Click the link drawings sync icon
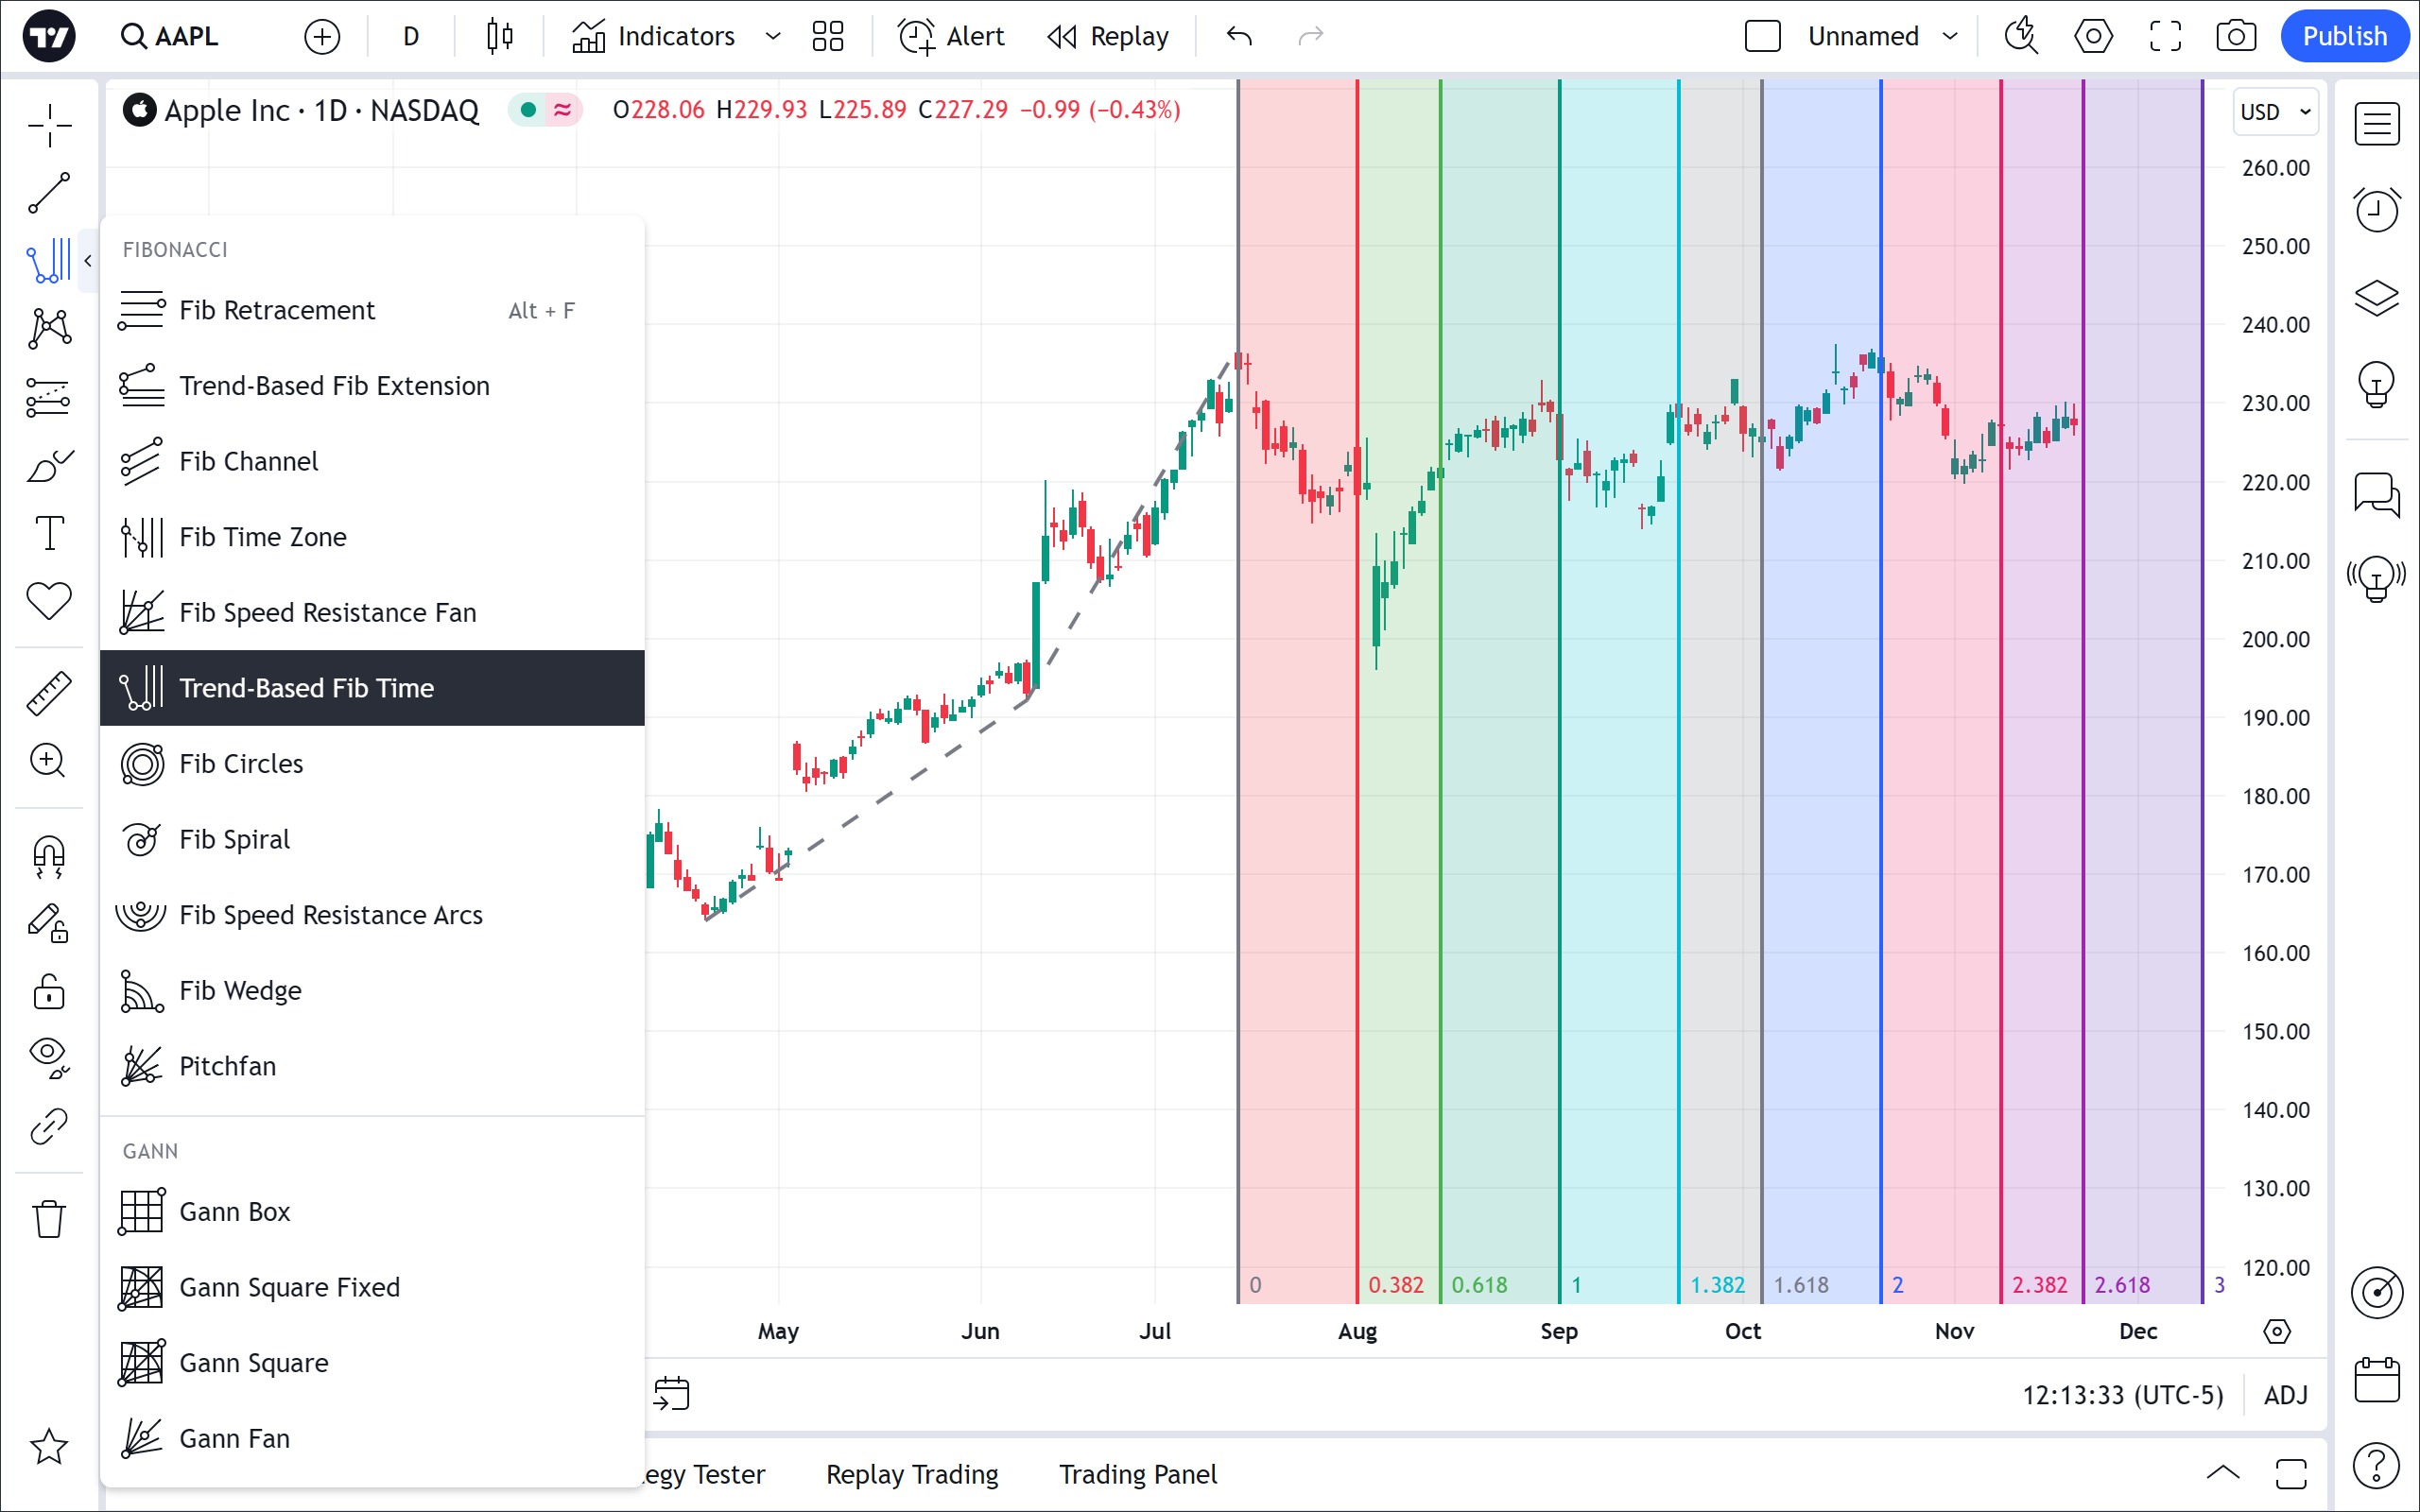Image resolution: width=2420 pixels, height=1512 pixels. click(49, 1126)
